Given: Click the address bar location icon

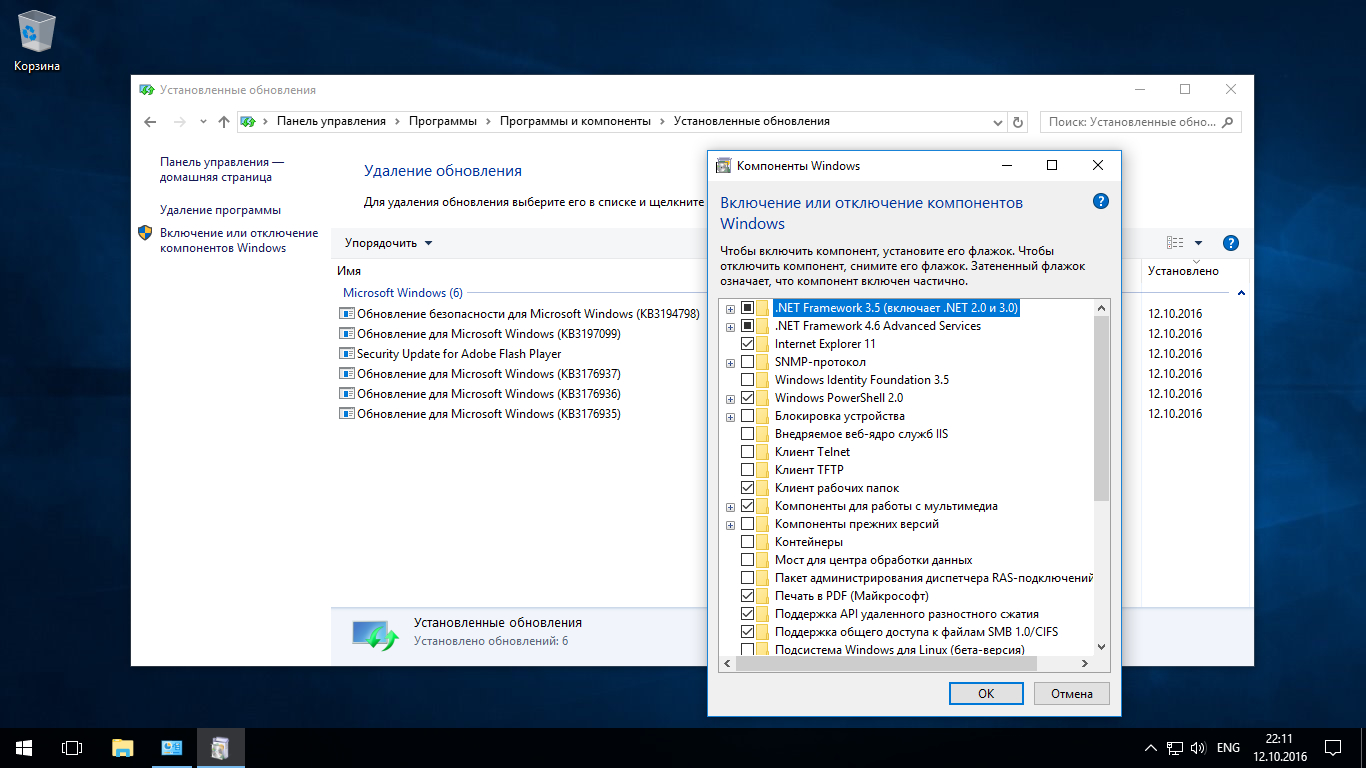Looking at the screenshot, I should tap(247, 122).
